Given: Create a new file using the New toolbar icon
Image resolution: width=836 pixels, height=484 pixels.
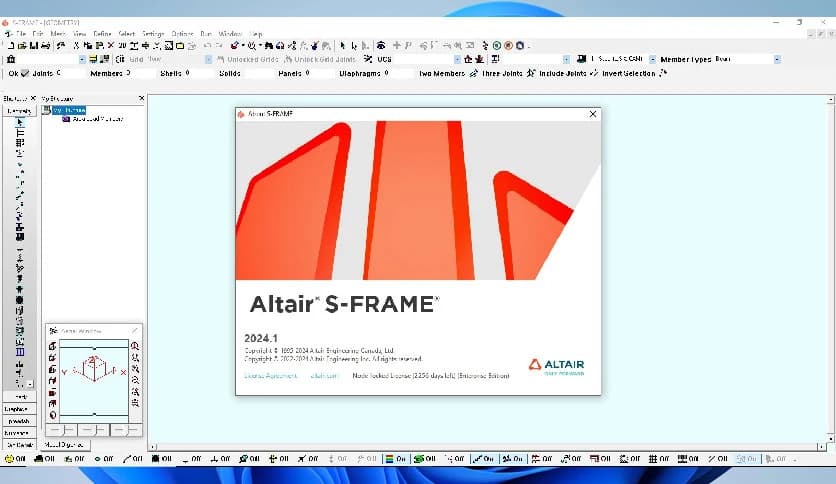Looking at the screenshot, I should [x=12, y=46].
